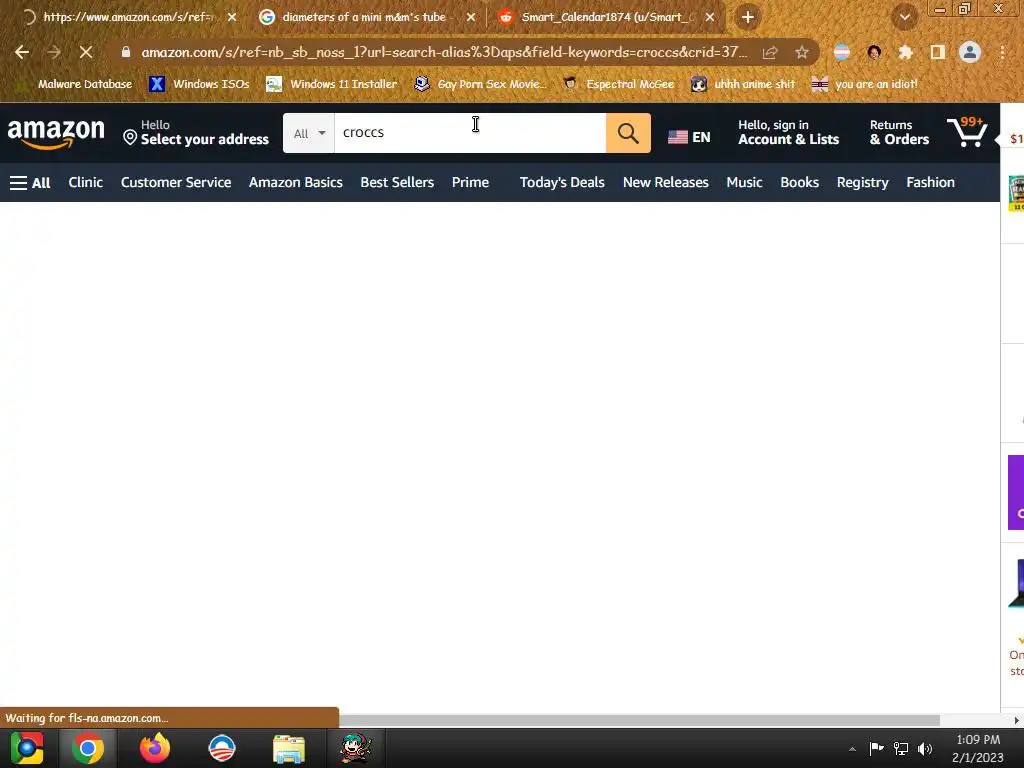
Task: Click the padlock site info icon
Action: 126,52
